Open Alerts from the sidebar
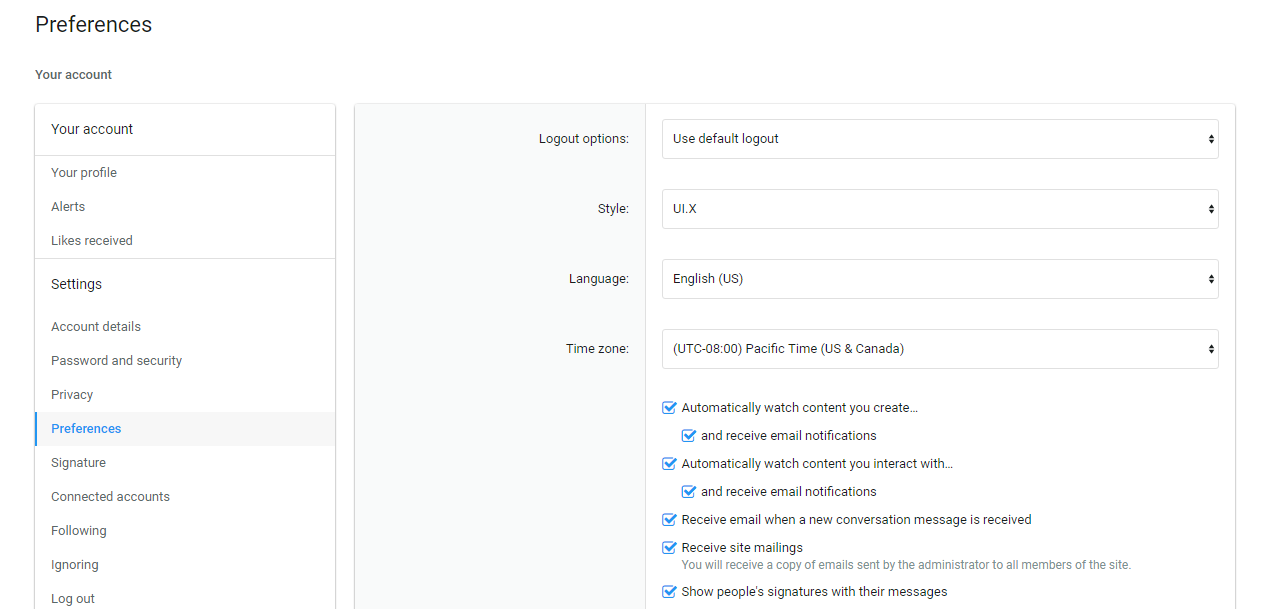Viewport: 1270px width, 609px height. pyautogui.click(x=68, y=207)
